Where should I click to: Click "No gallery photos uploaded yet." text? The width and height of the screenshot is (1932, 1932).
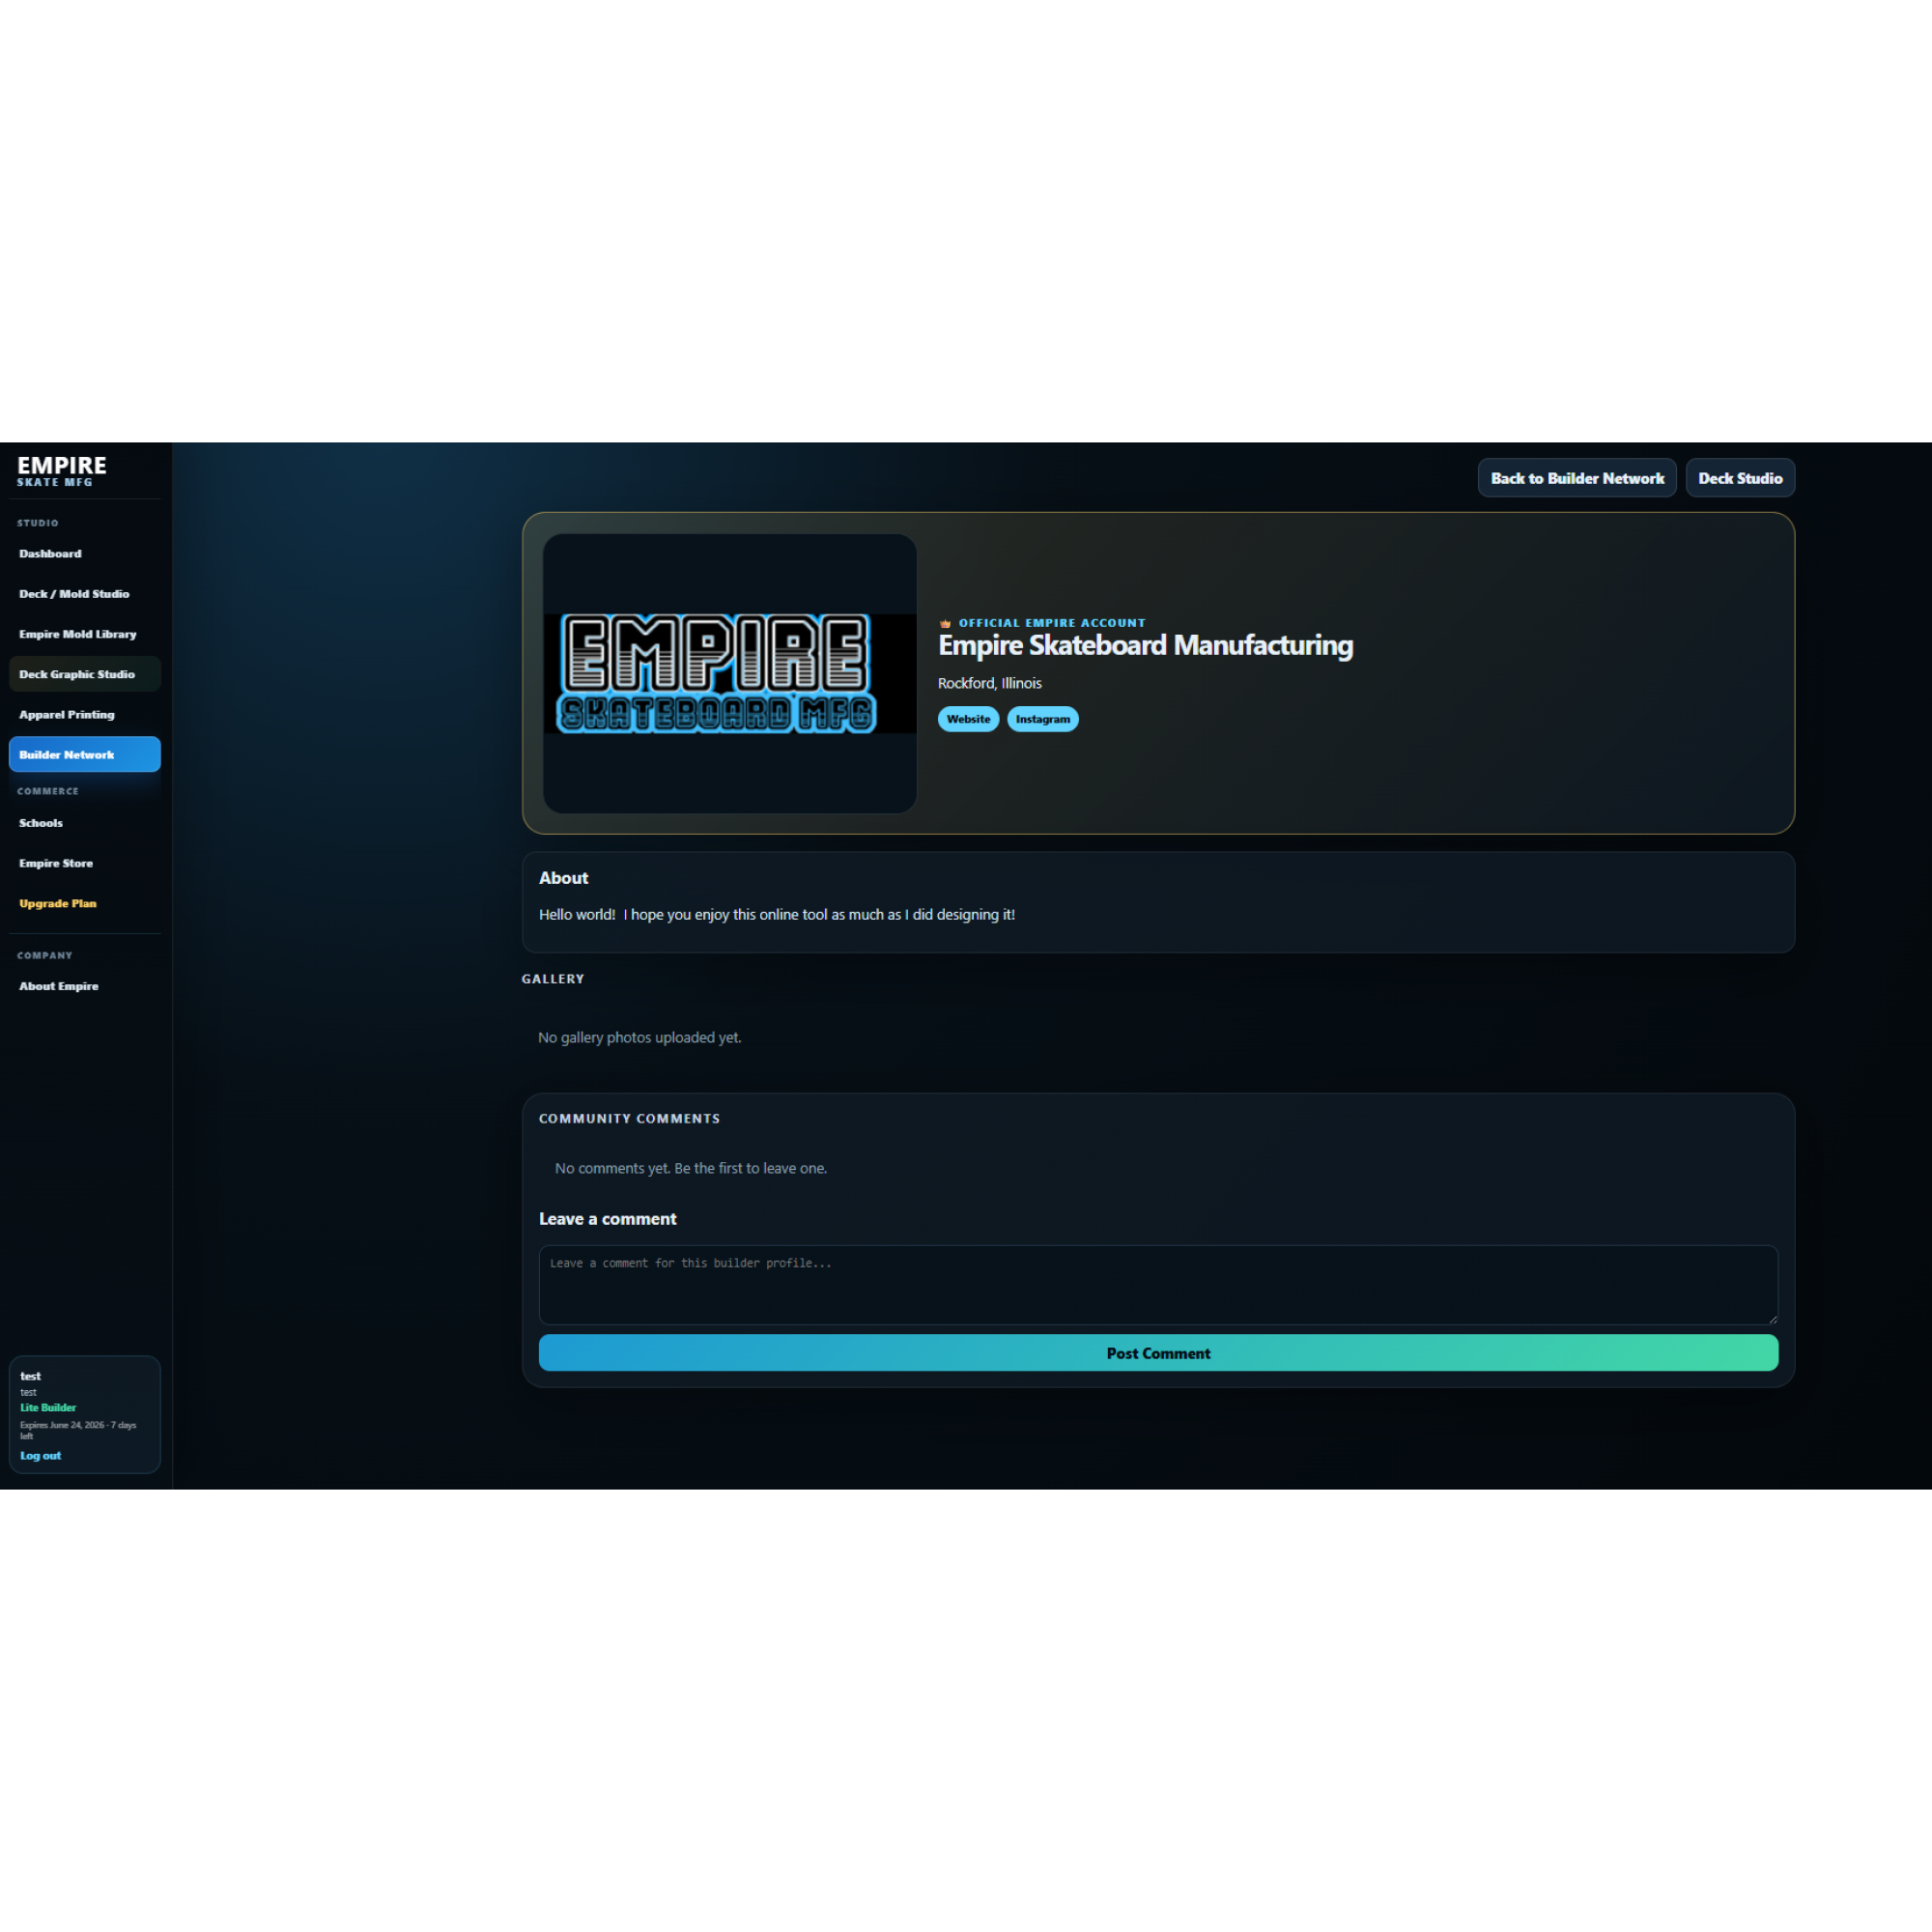tap(640, 1038)
